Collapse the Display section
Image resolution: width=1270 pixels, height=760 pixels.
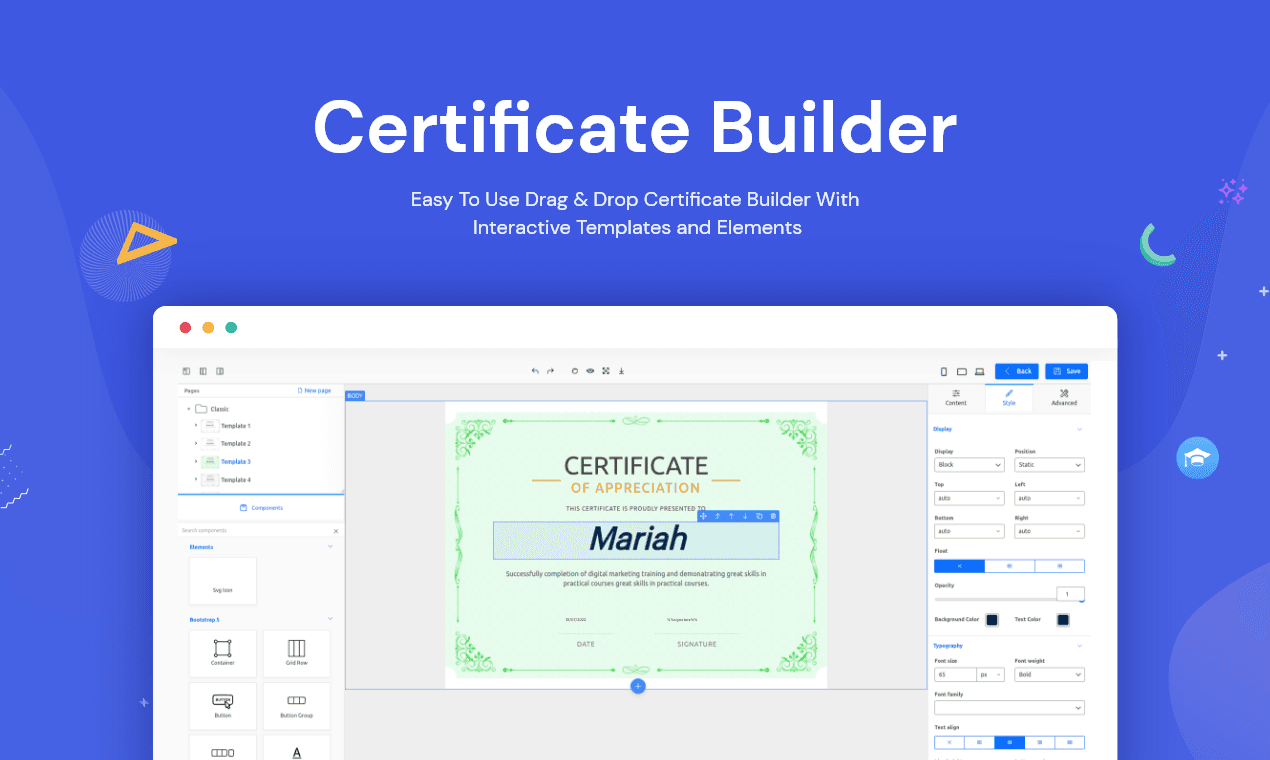pyautogui.click(x=1080, y=429)
